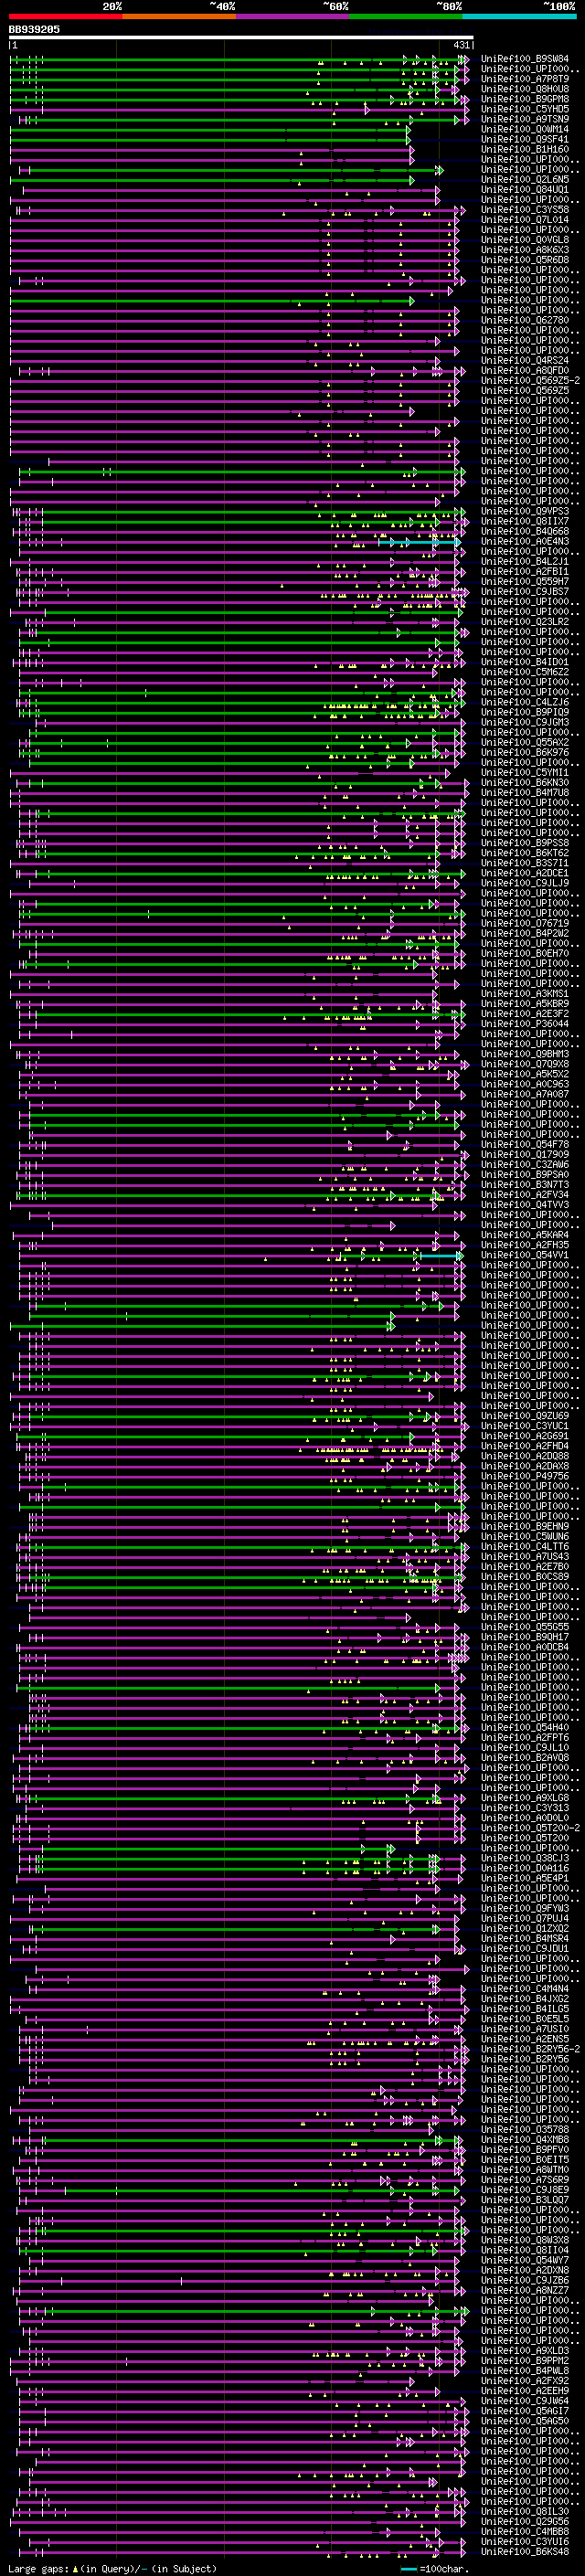Screen dimensions: 585x2576
Task: Select the UniRef100_B9PSS8 label
Action: (525, 843)
